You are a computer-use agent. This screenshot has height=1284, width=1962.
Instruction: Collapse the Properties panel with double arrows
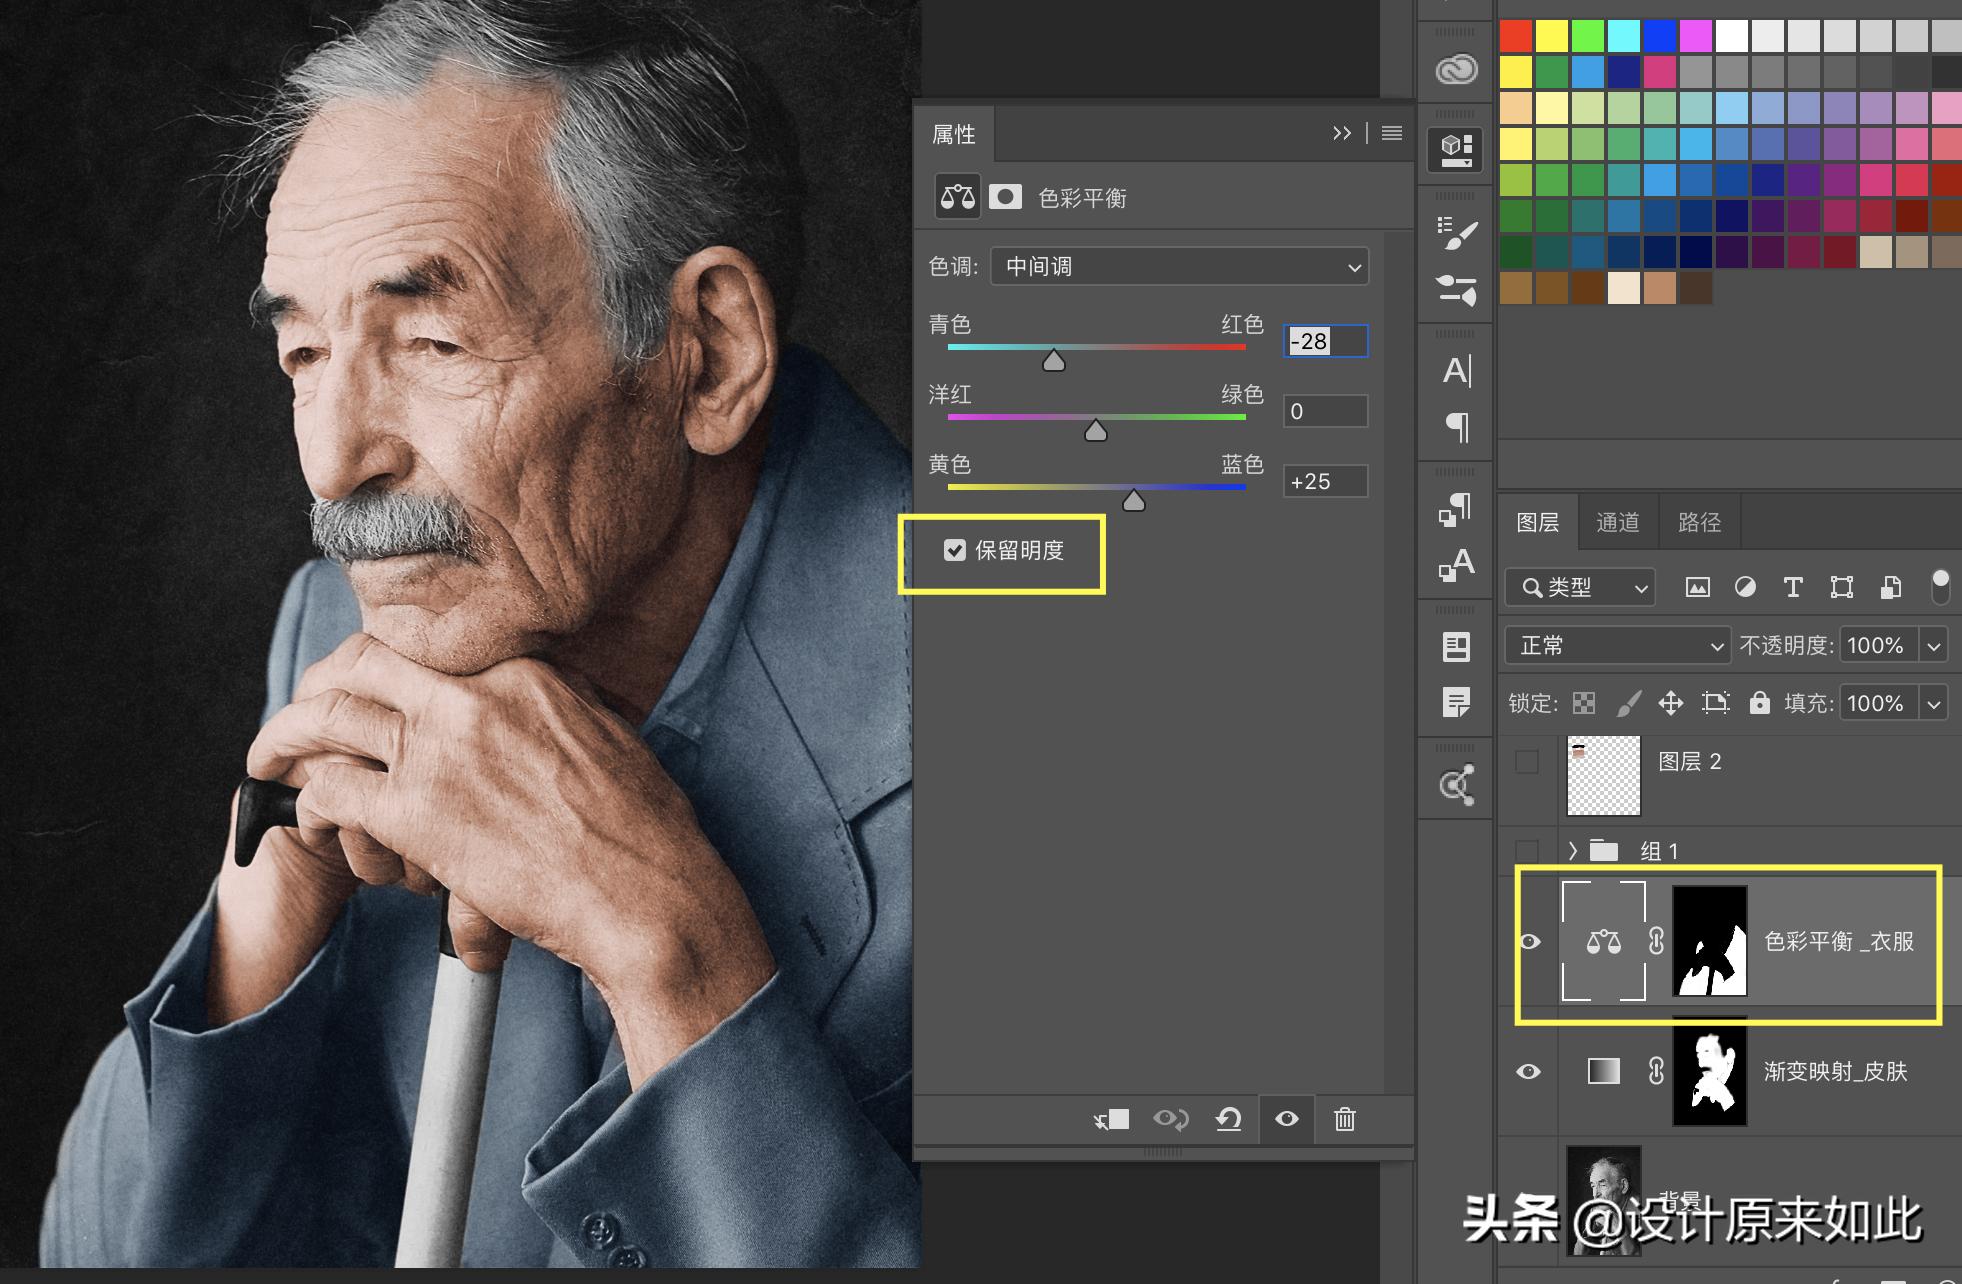coord(1342,133)
